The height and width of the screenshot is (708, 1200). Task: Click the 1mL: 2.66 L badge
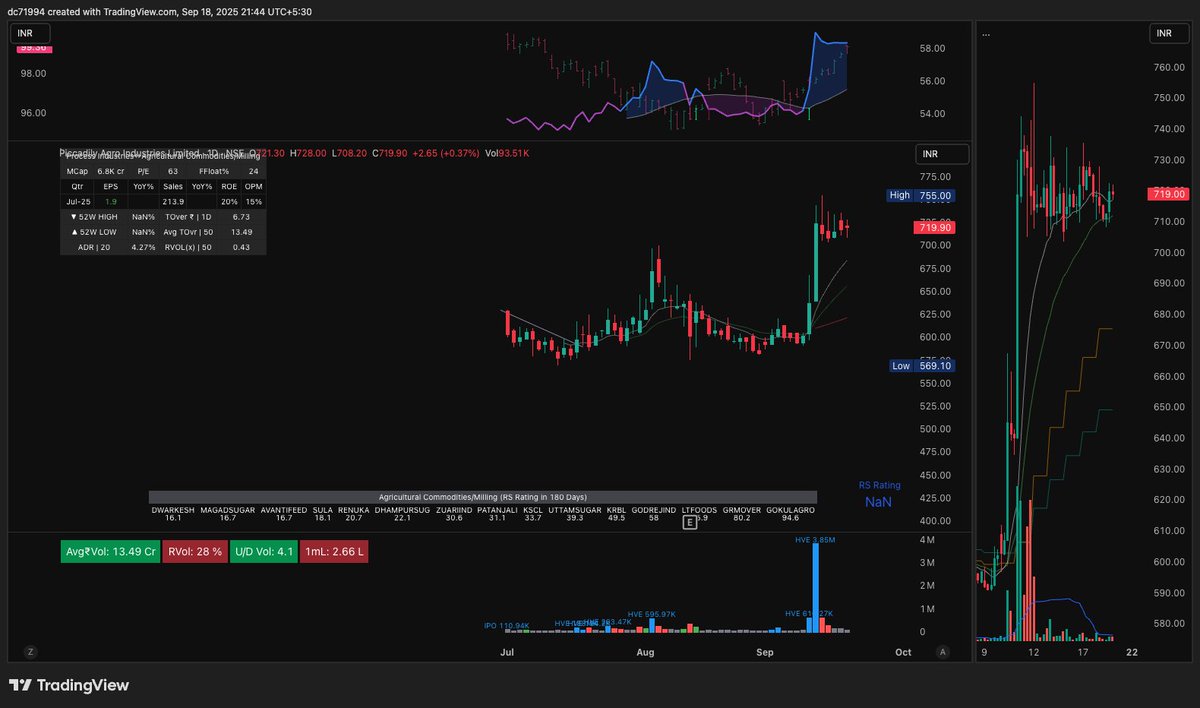334,551
